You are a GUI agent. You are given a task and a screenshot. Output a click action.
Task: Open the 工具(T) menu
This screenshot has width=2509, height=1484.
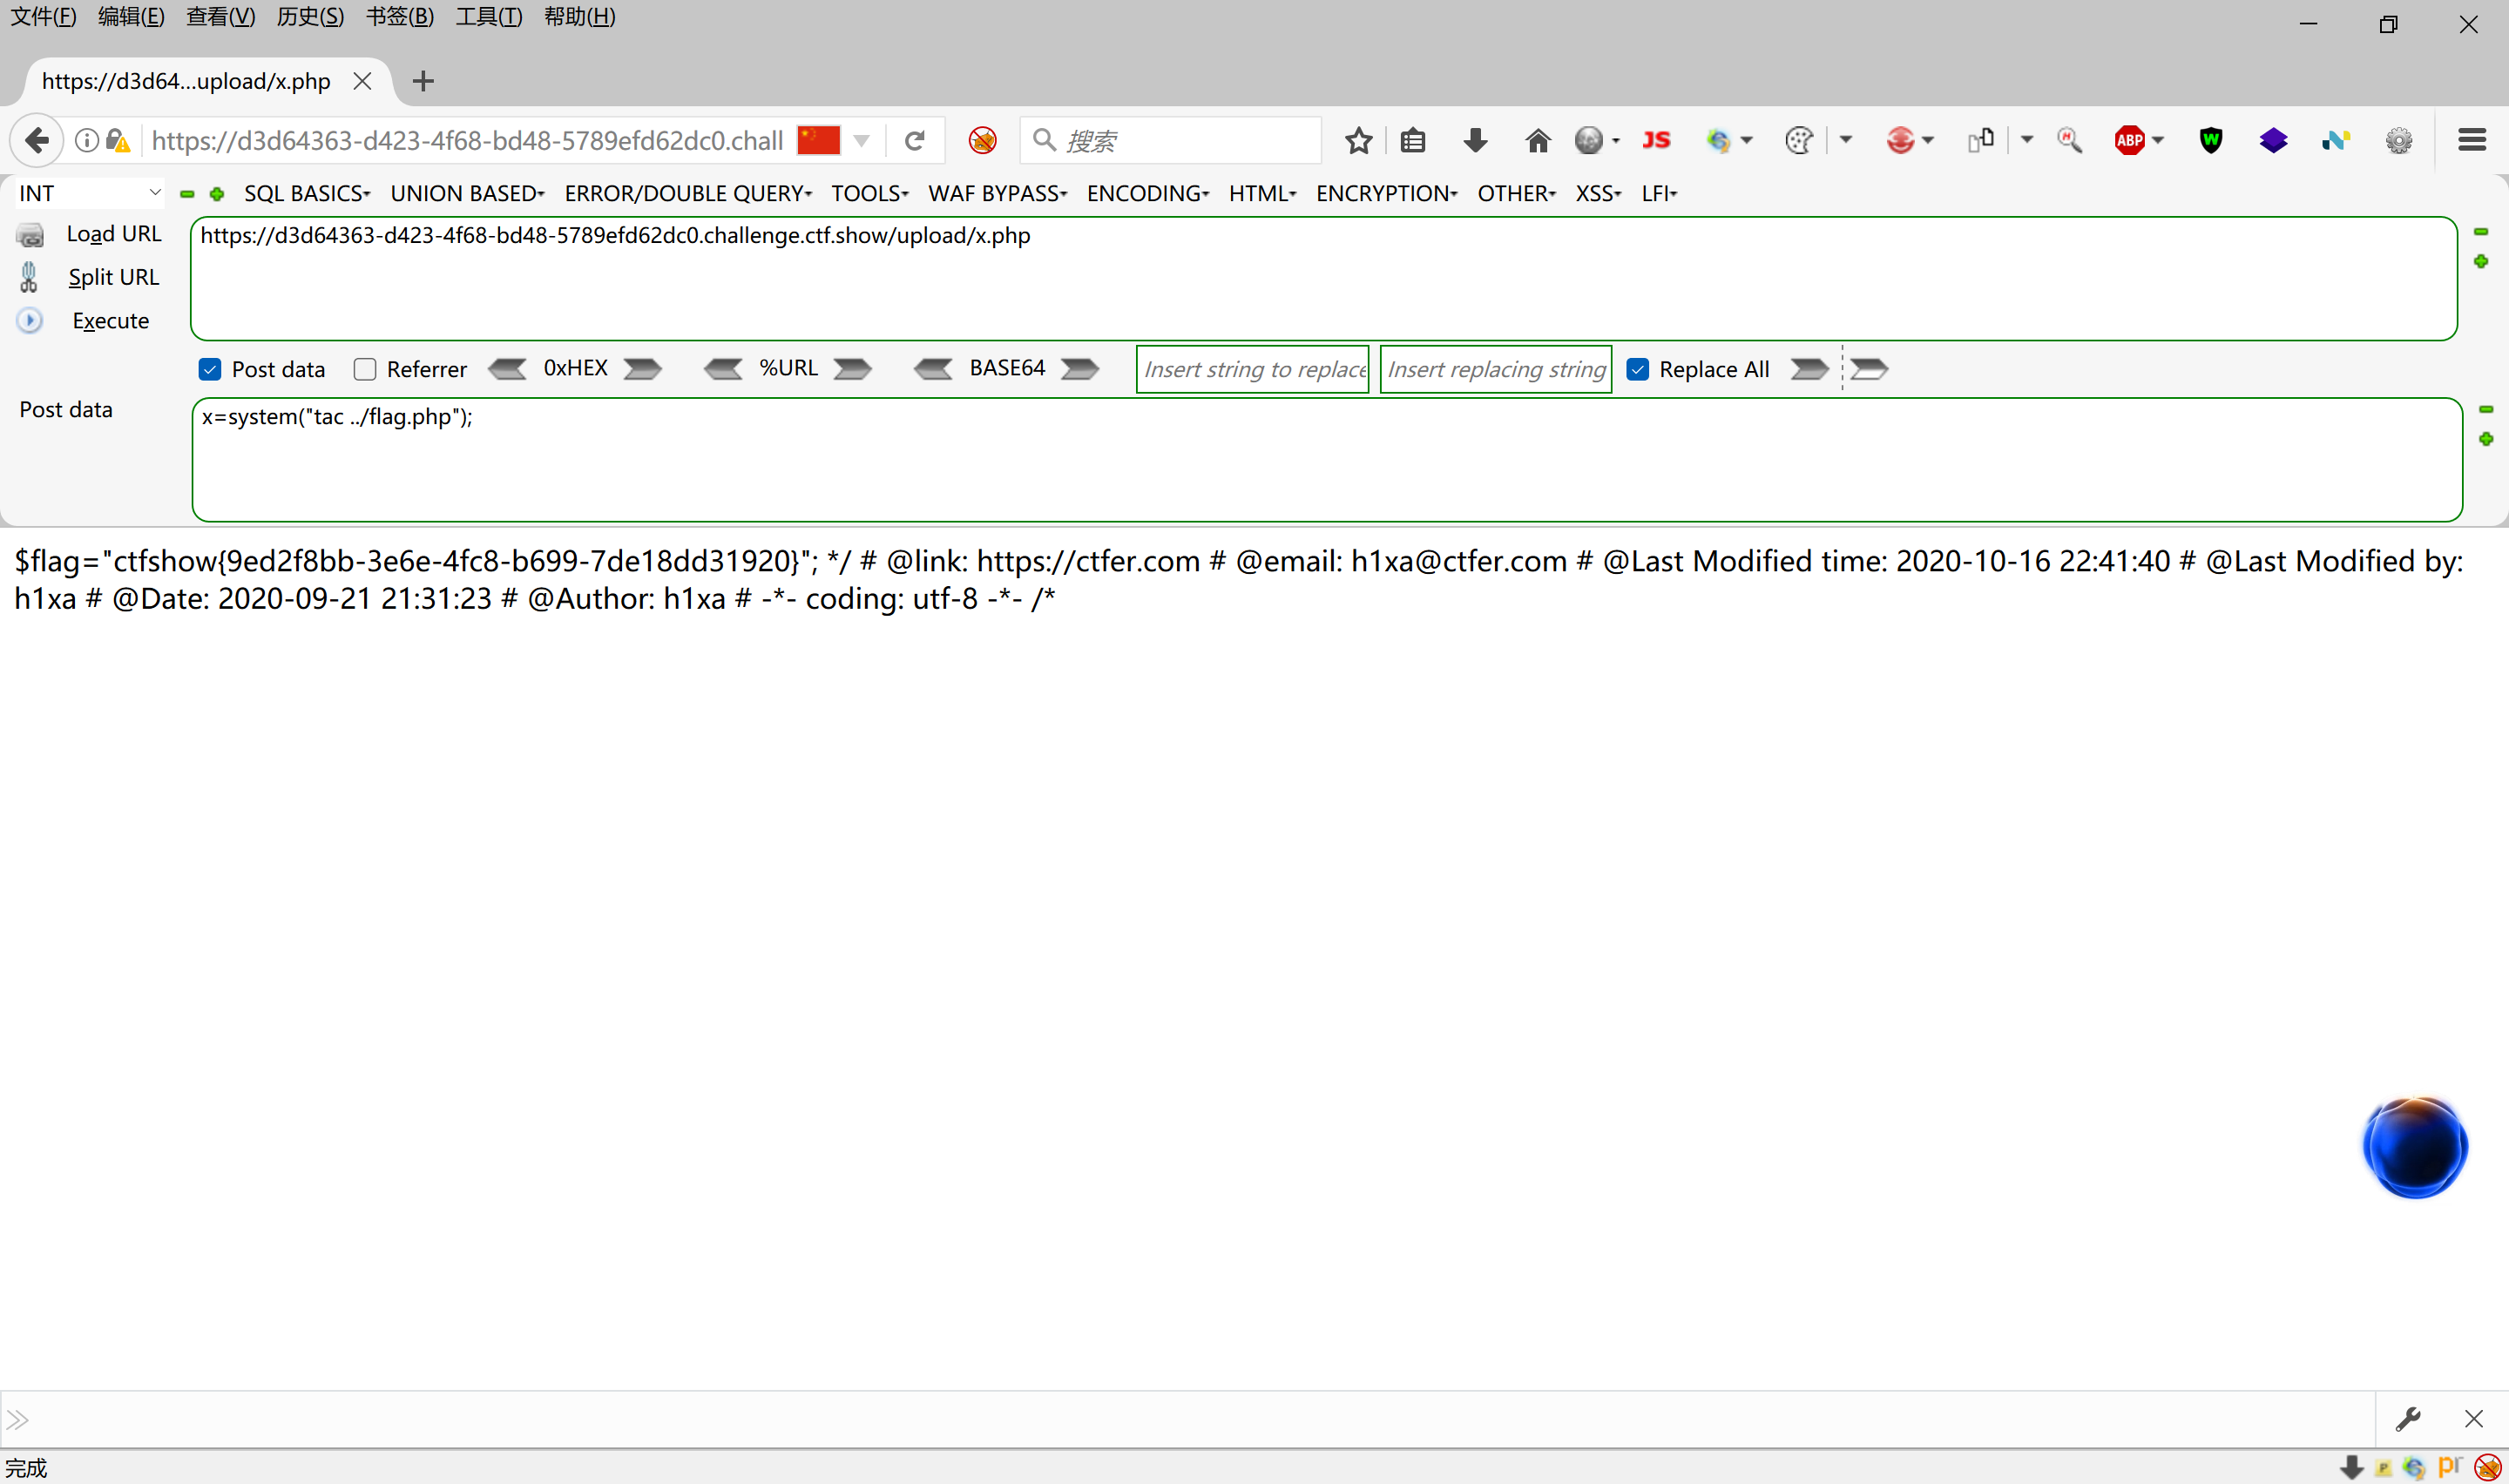(x=488, y=17)
